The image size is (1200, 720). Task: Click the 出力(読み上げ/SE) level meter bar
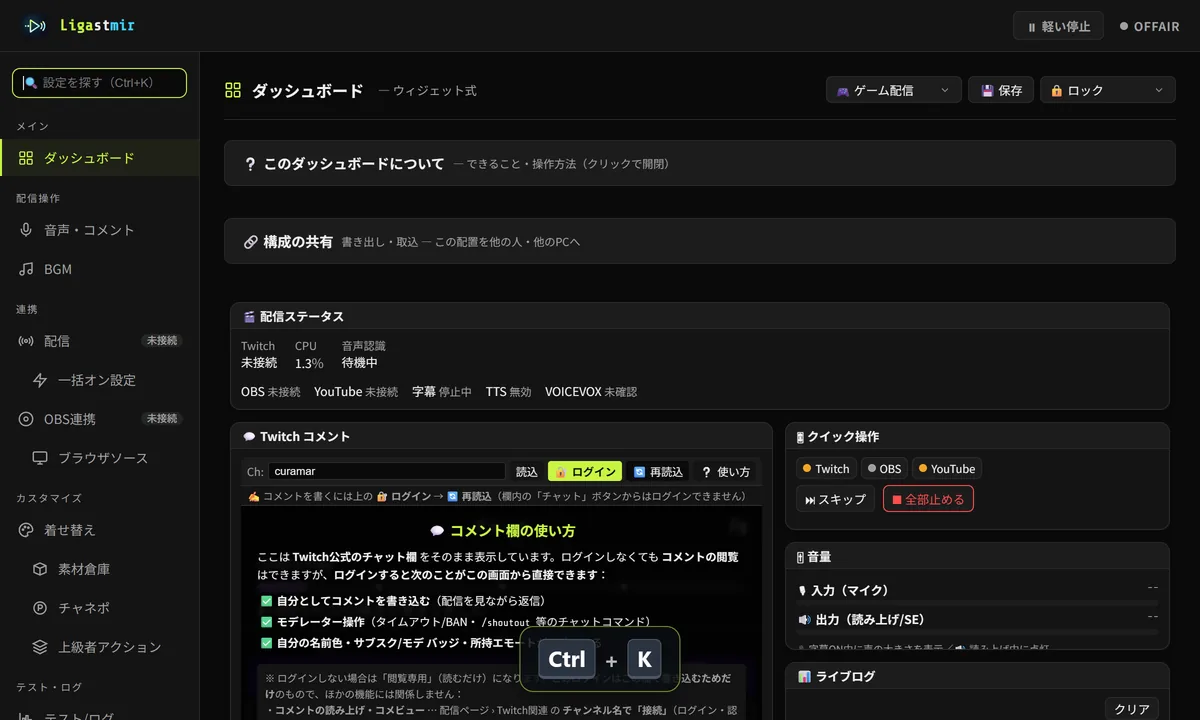tap(977, 632)
